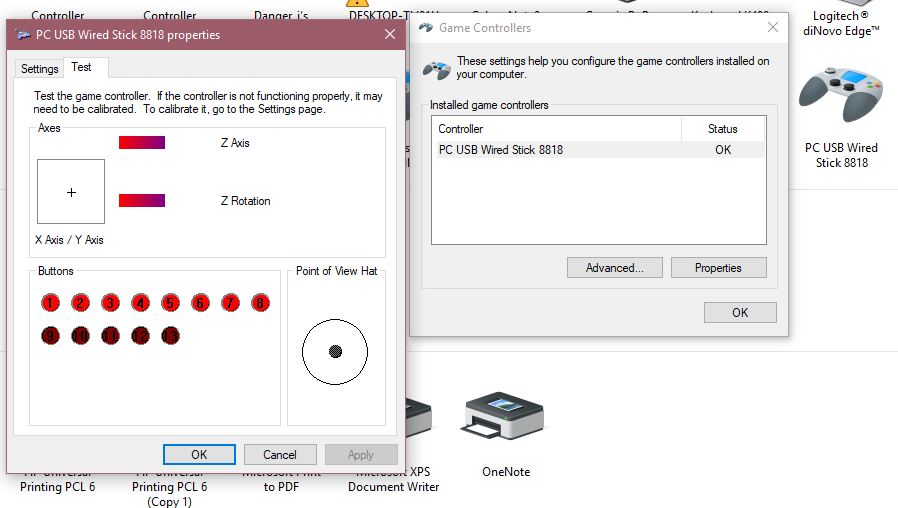Click dark button indicator 9
The image size is (898, 508).
50,335
